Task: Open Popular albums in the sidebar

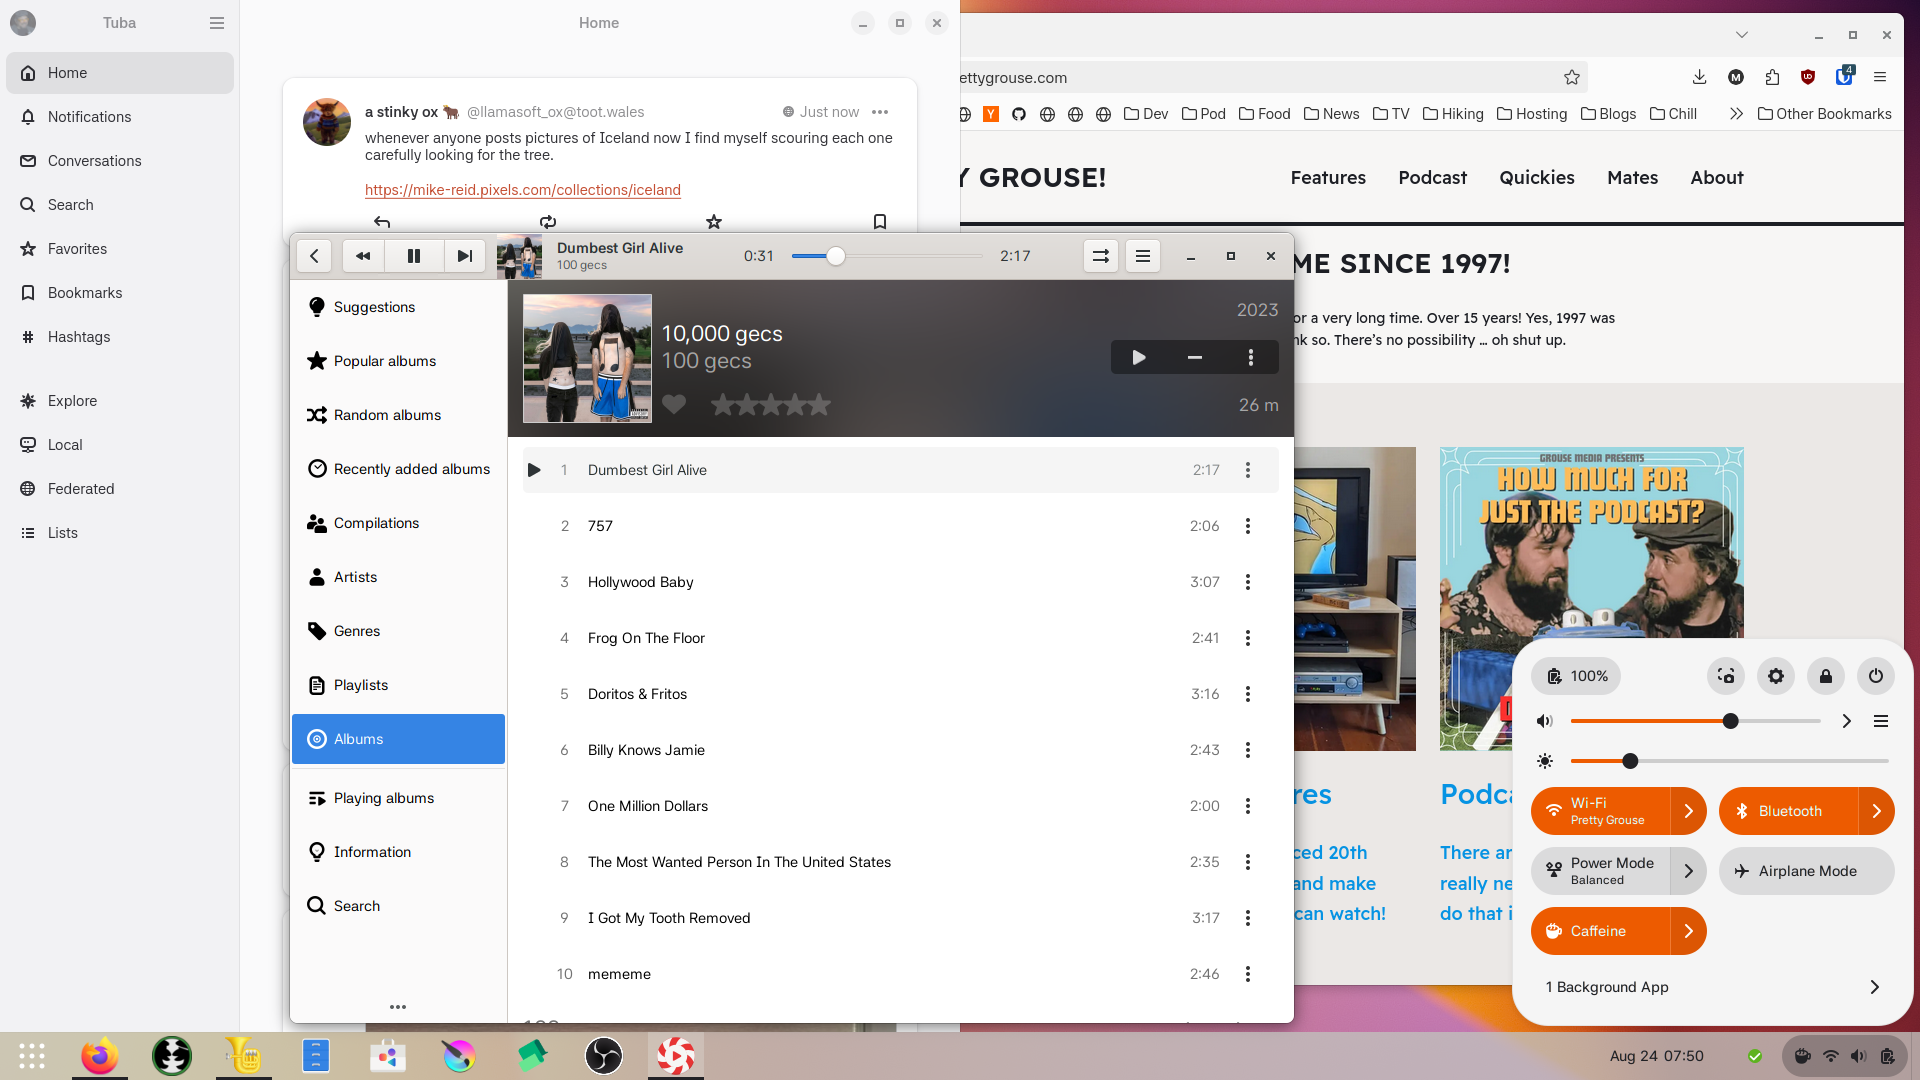Action: [398, 361]
